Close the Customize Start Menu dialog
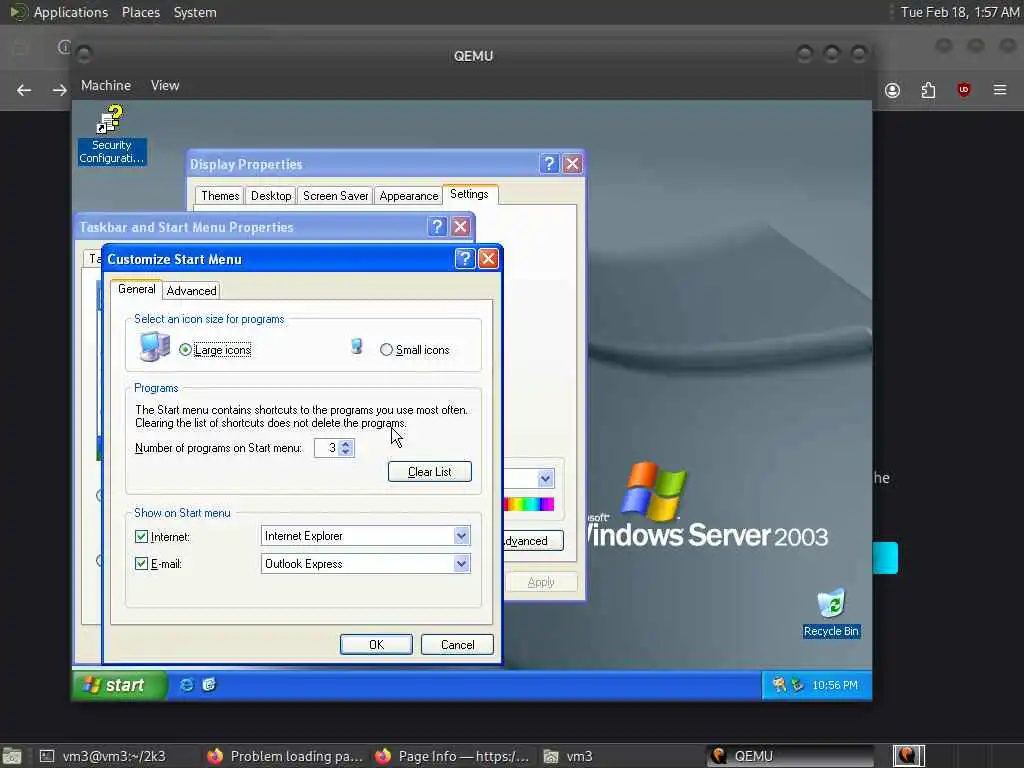The width and height of the screenshot is (1024, 768). pyautogui.click(x=488, y=259)
